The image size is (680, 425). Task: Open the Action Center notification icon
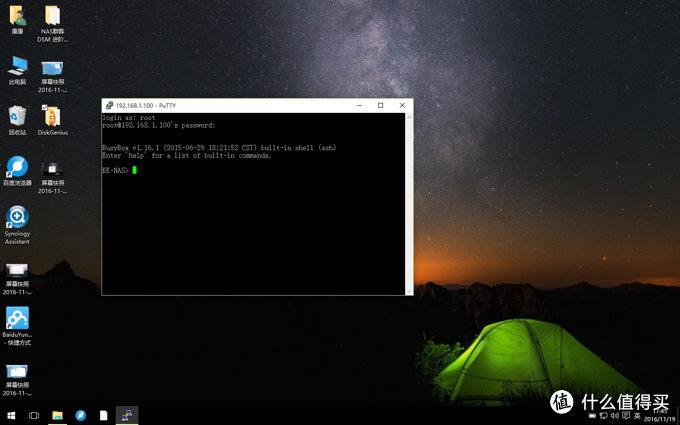pos(626,416)
